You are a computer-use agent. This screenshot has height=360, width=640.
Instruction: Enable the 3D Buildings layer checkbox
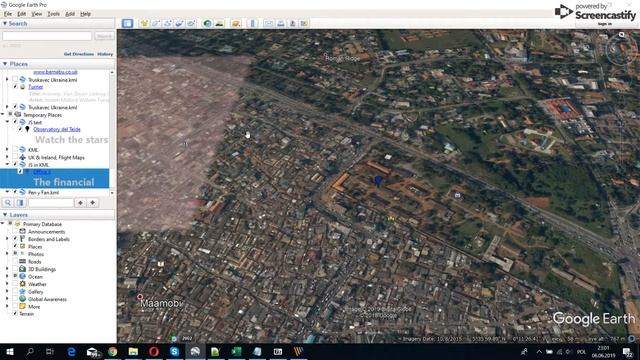coord(15,269)
